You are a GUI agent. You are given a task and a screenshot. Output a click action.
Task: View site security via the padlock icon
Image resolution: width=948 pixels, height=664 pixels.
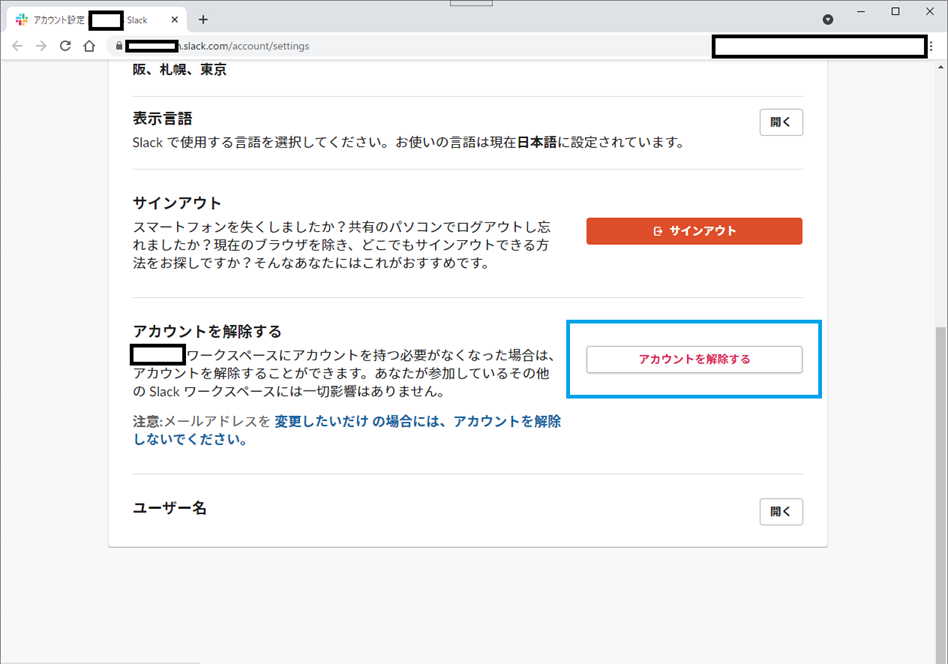click(x=118, y=45)
